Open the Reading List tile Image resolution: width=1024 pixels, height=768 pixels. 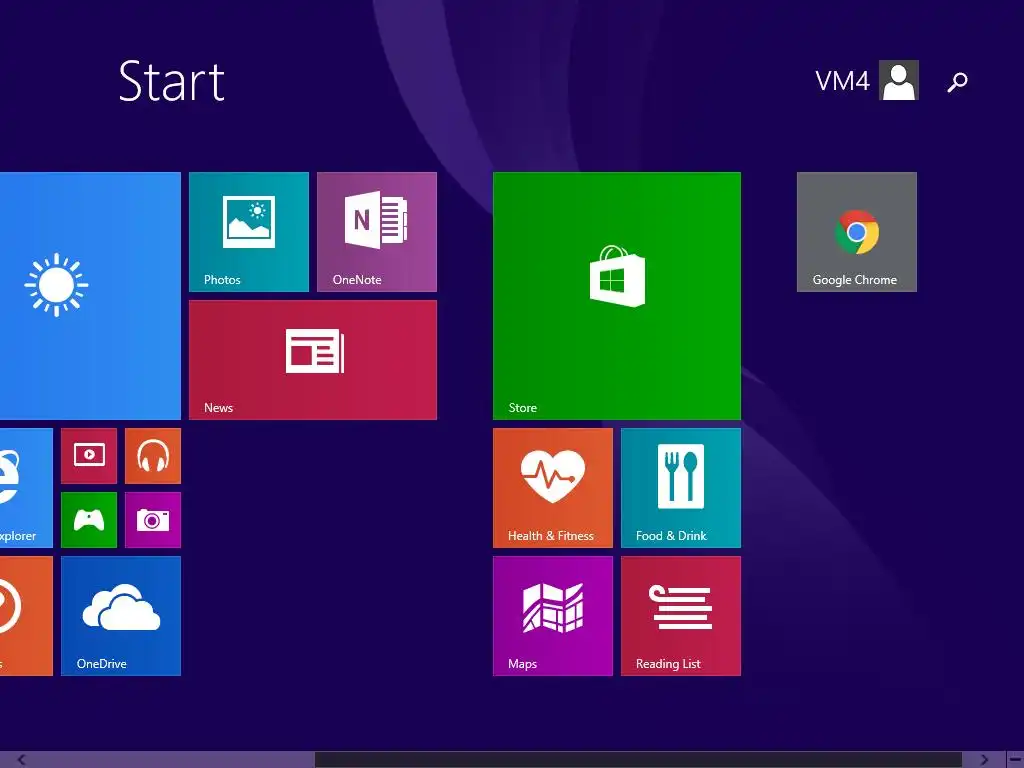point(681,616)
